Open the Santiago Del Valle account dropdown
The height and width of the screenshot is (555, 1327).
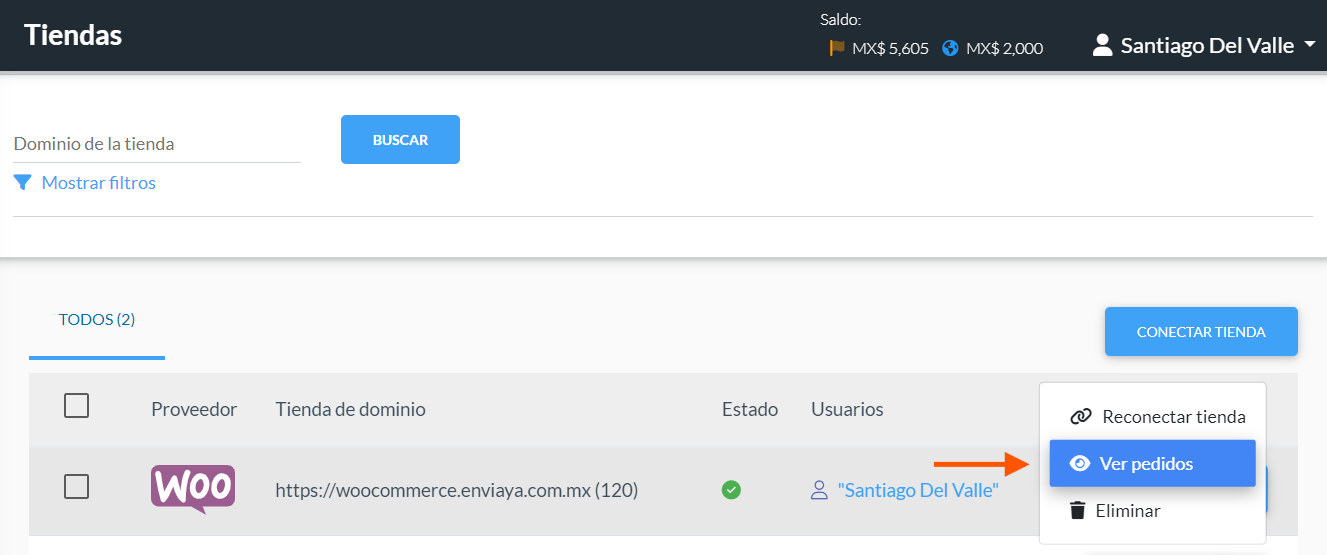click(x=1204, y=45)
